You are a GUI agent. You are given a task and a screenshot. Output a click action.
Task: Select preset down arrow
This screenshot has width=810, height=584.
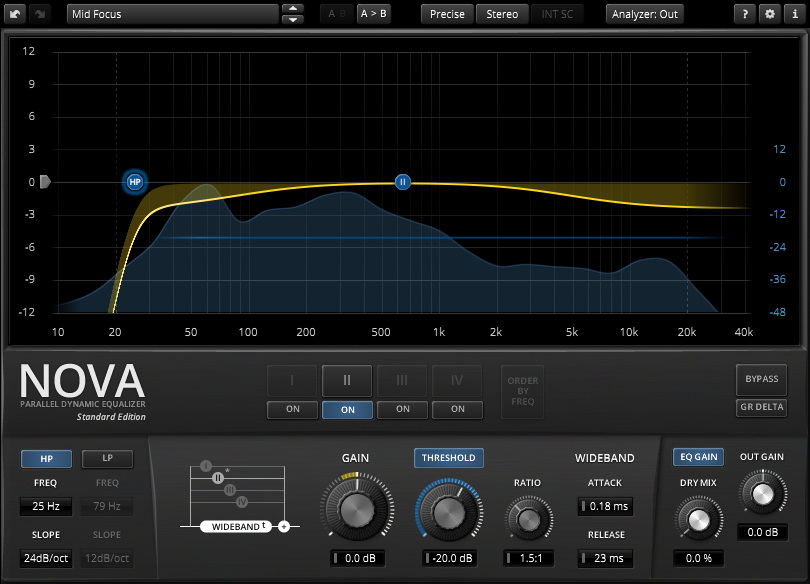tap(293, 20)
